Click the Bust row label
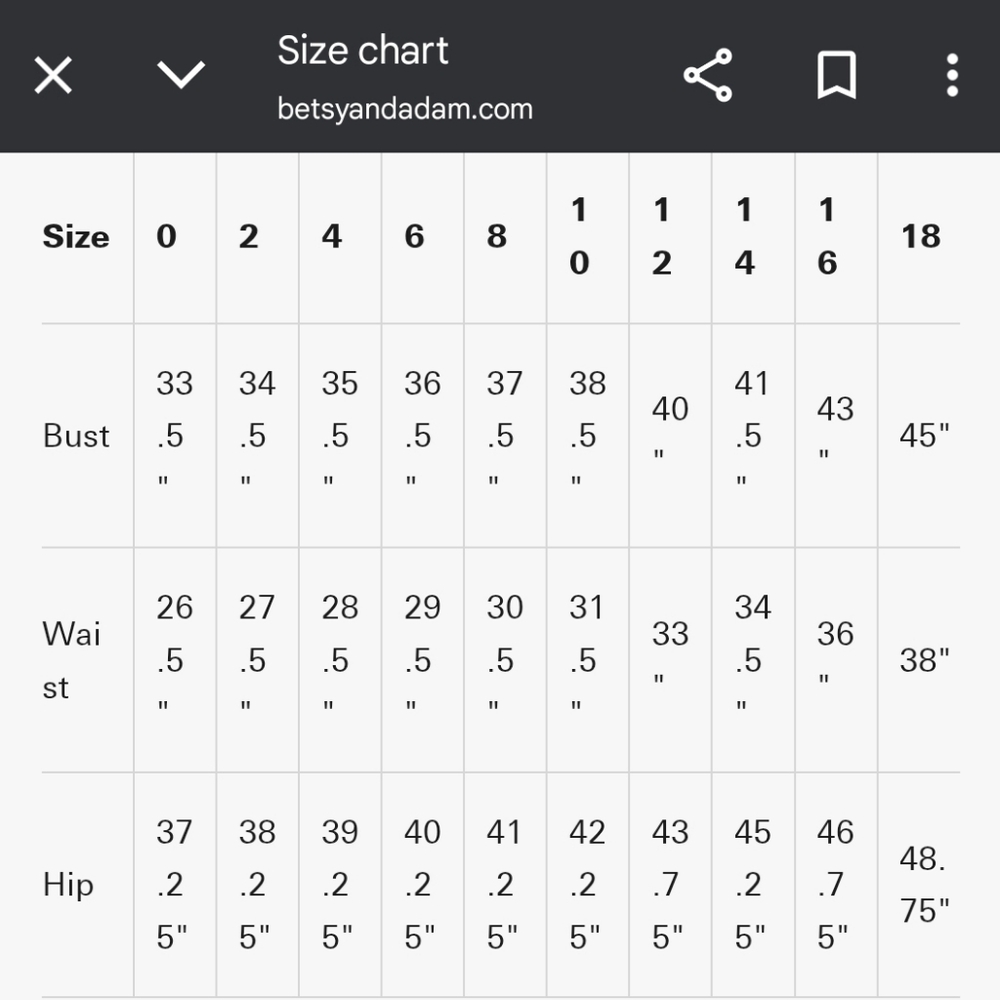This screenshot has height=1000, width=1000. (76, 436)
